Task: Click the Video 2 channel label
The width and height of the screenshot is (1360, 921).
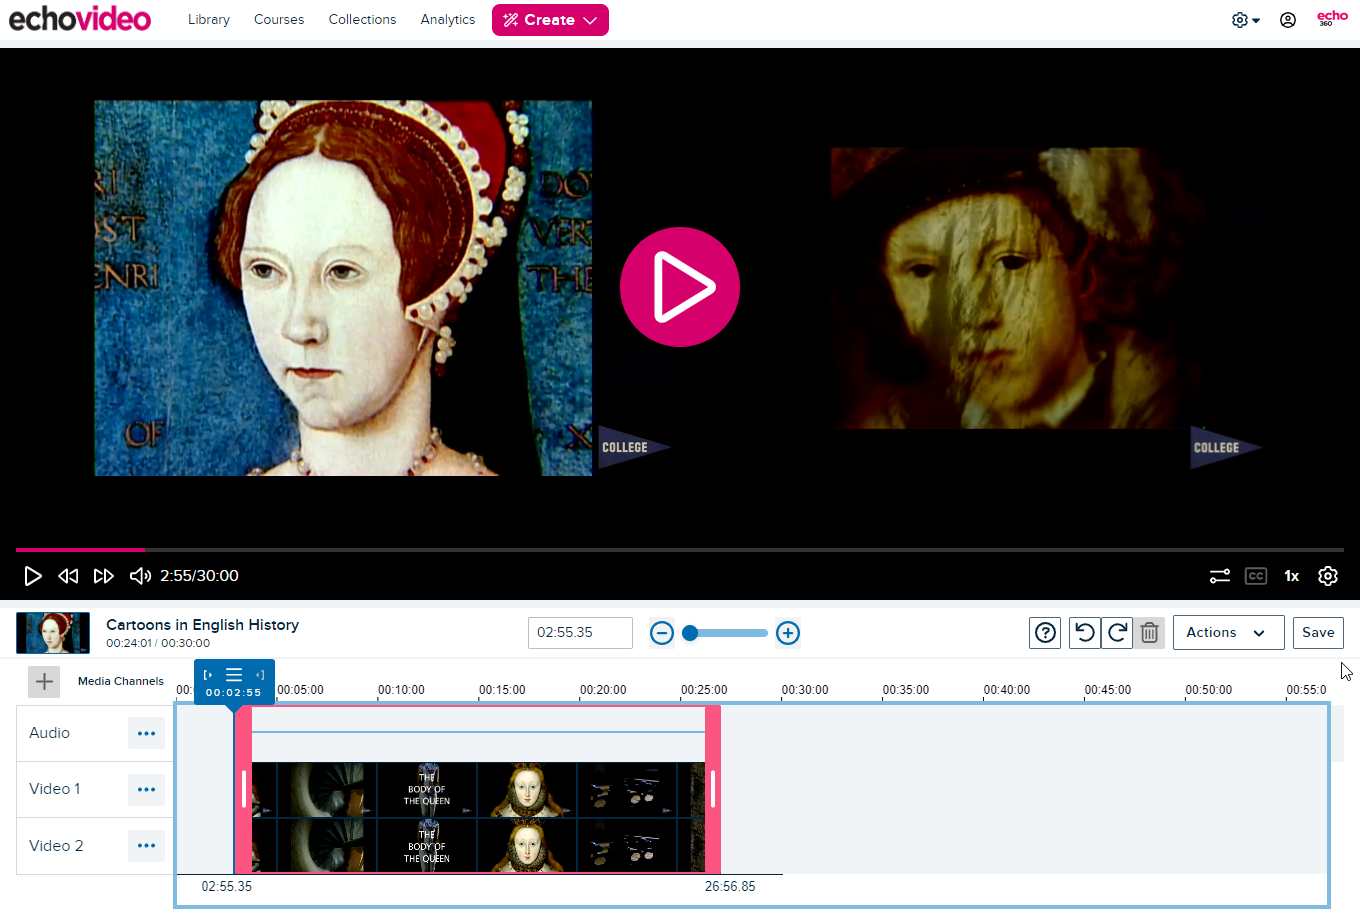Action: 56,846
